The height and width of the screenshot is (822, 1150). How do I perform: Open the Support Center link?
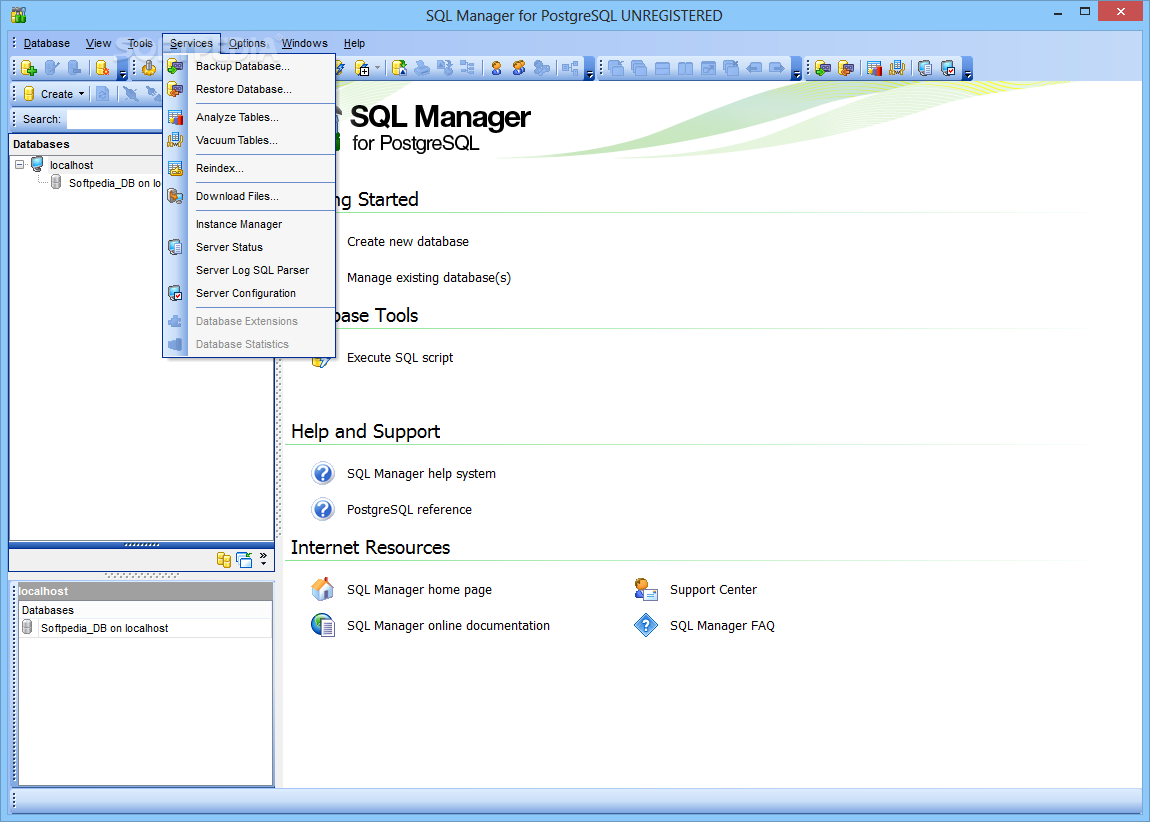tap(713, 589)
